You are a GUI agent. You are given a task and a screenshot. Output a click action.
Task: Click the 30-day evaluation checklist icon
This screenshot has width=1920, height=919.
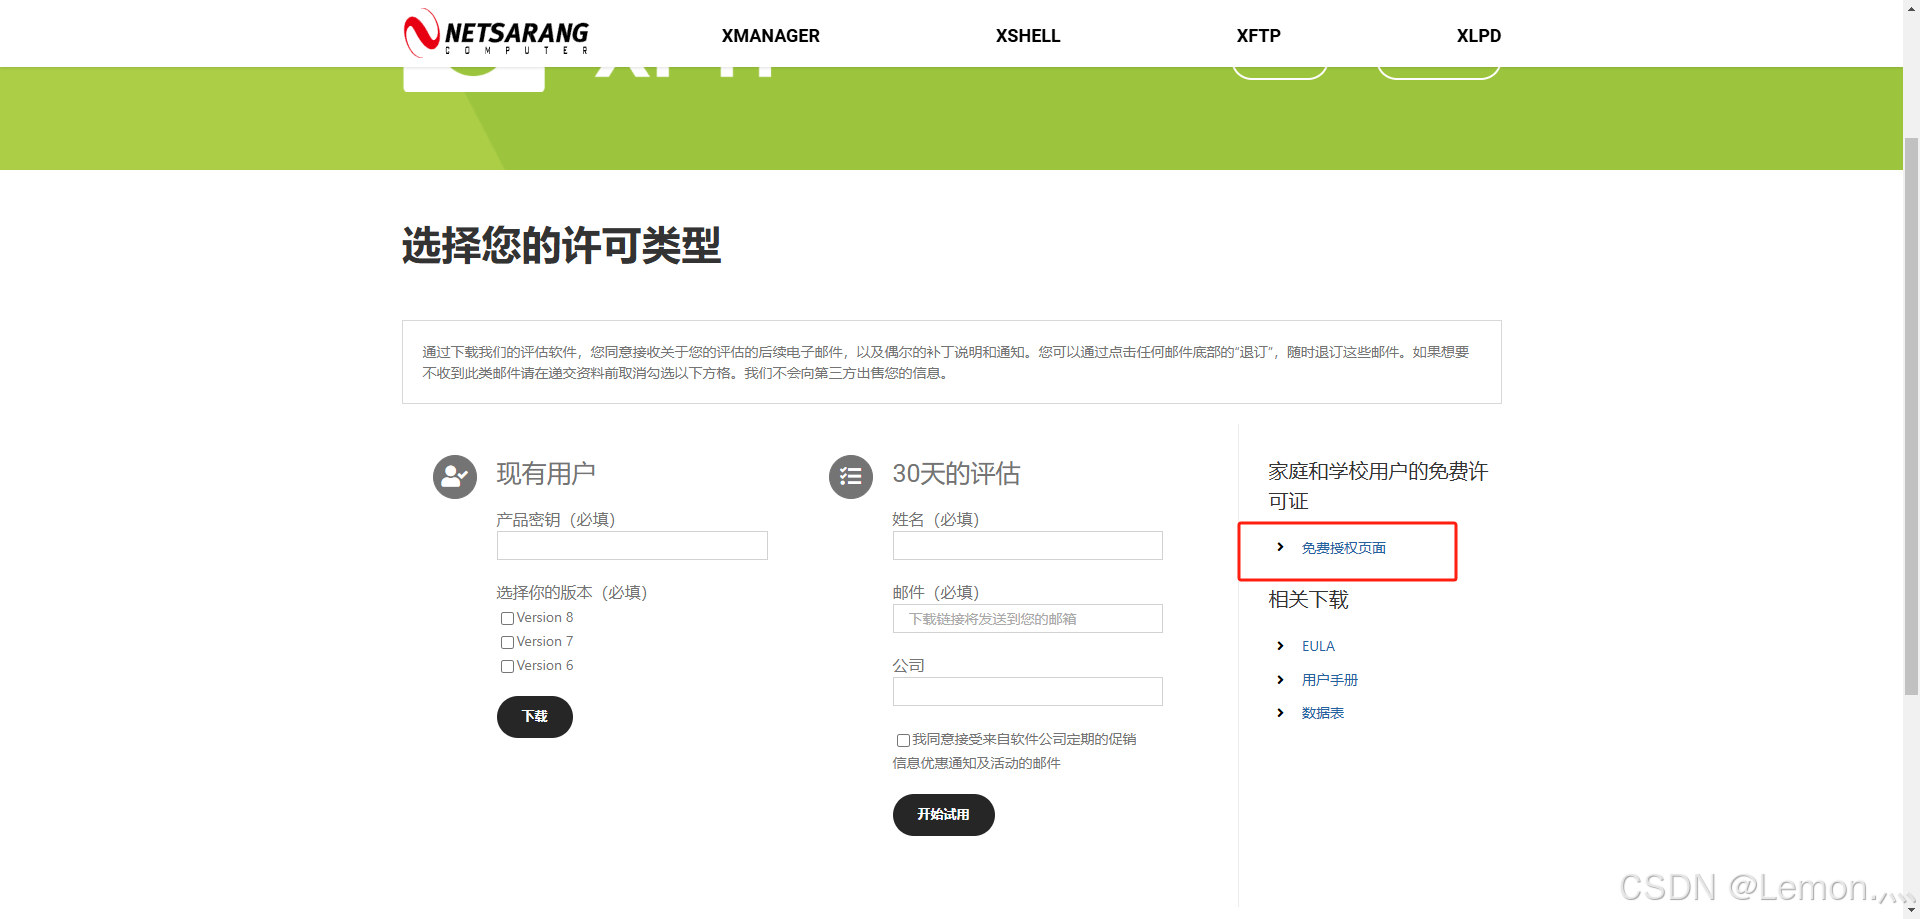[851, 477]
